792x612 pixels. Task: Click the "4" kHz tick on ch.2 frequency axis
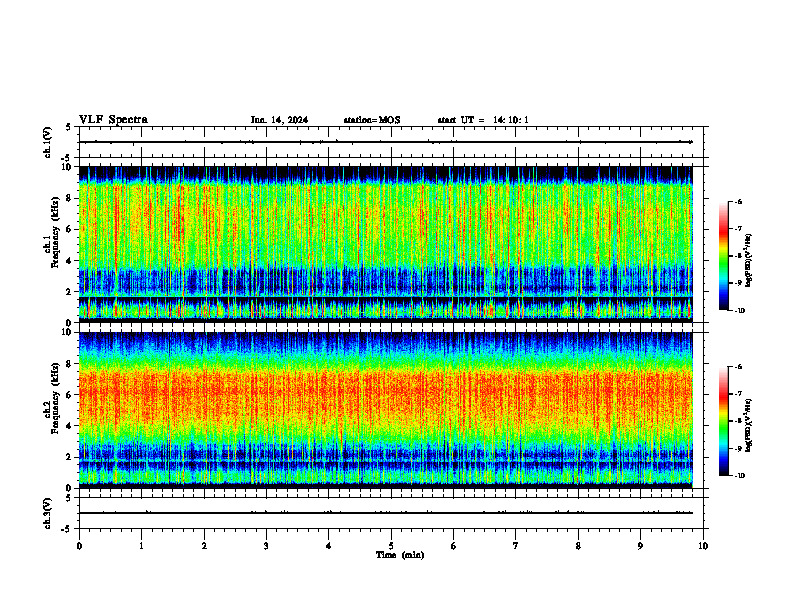click(x=69, y=426)
